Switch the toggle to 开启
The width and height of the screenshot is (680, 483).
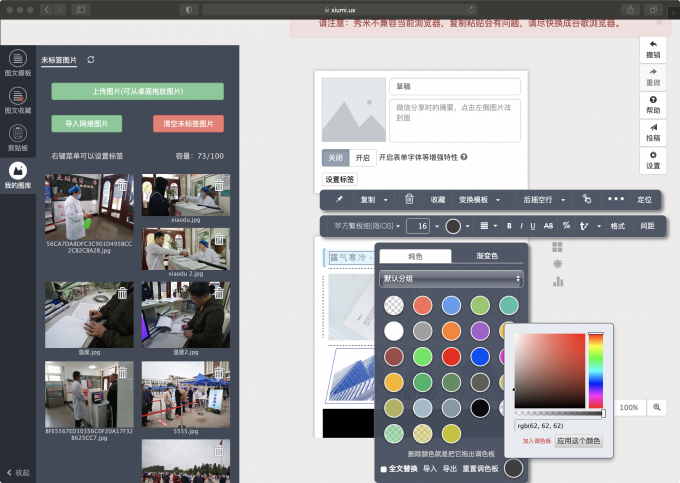coord(363,157)
